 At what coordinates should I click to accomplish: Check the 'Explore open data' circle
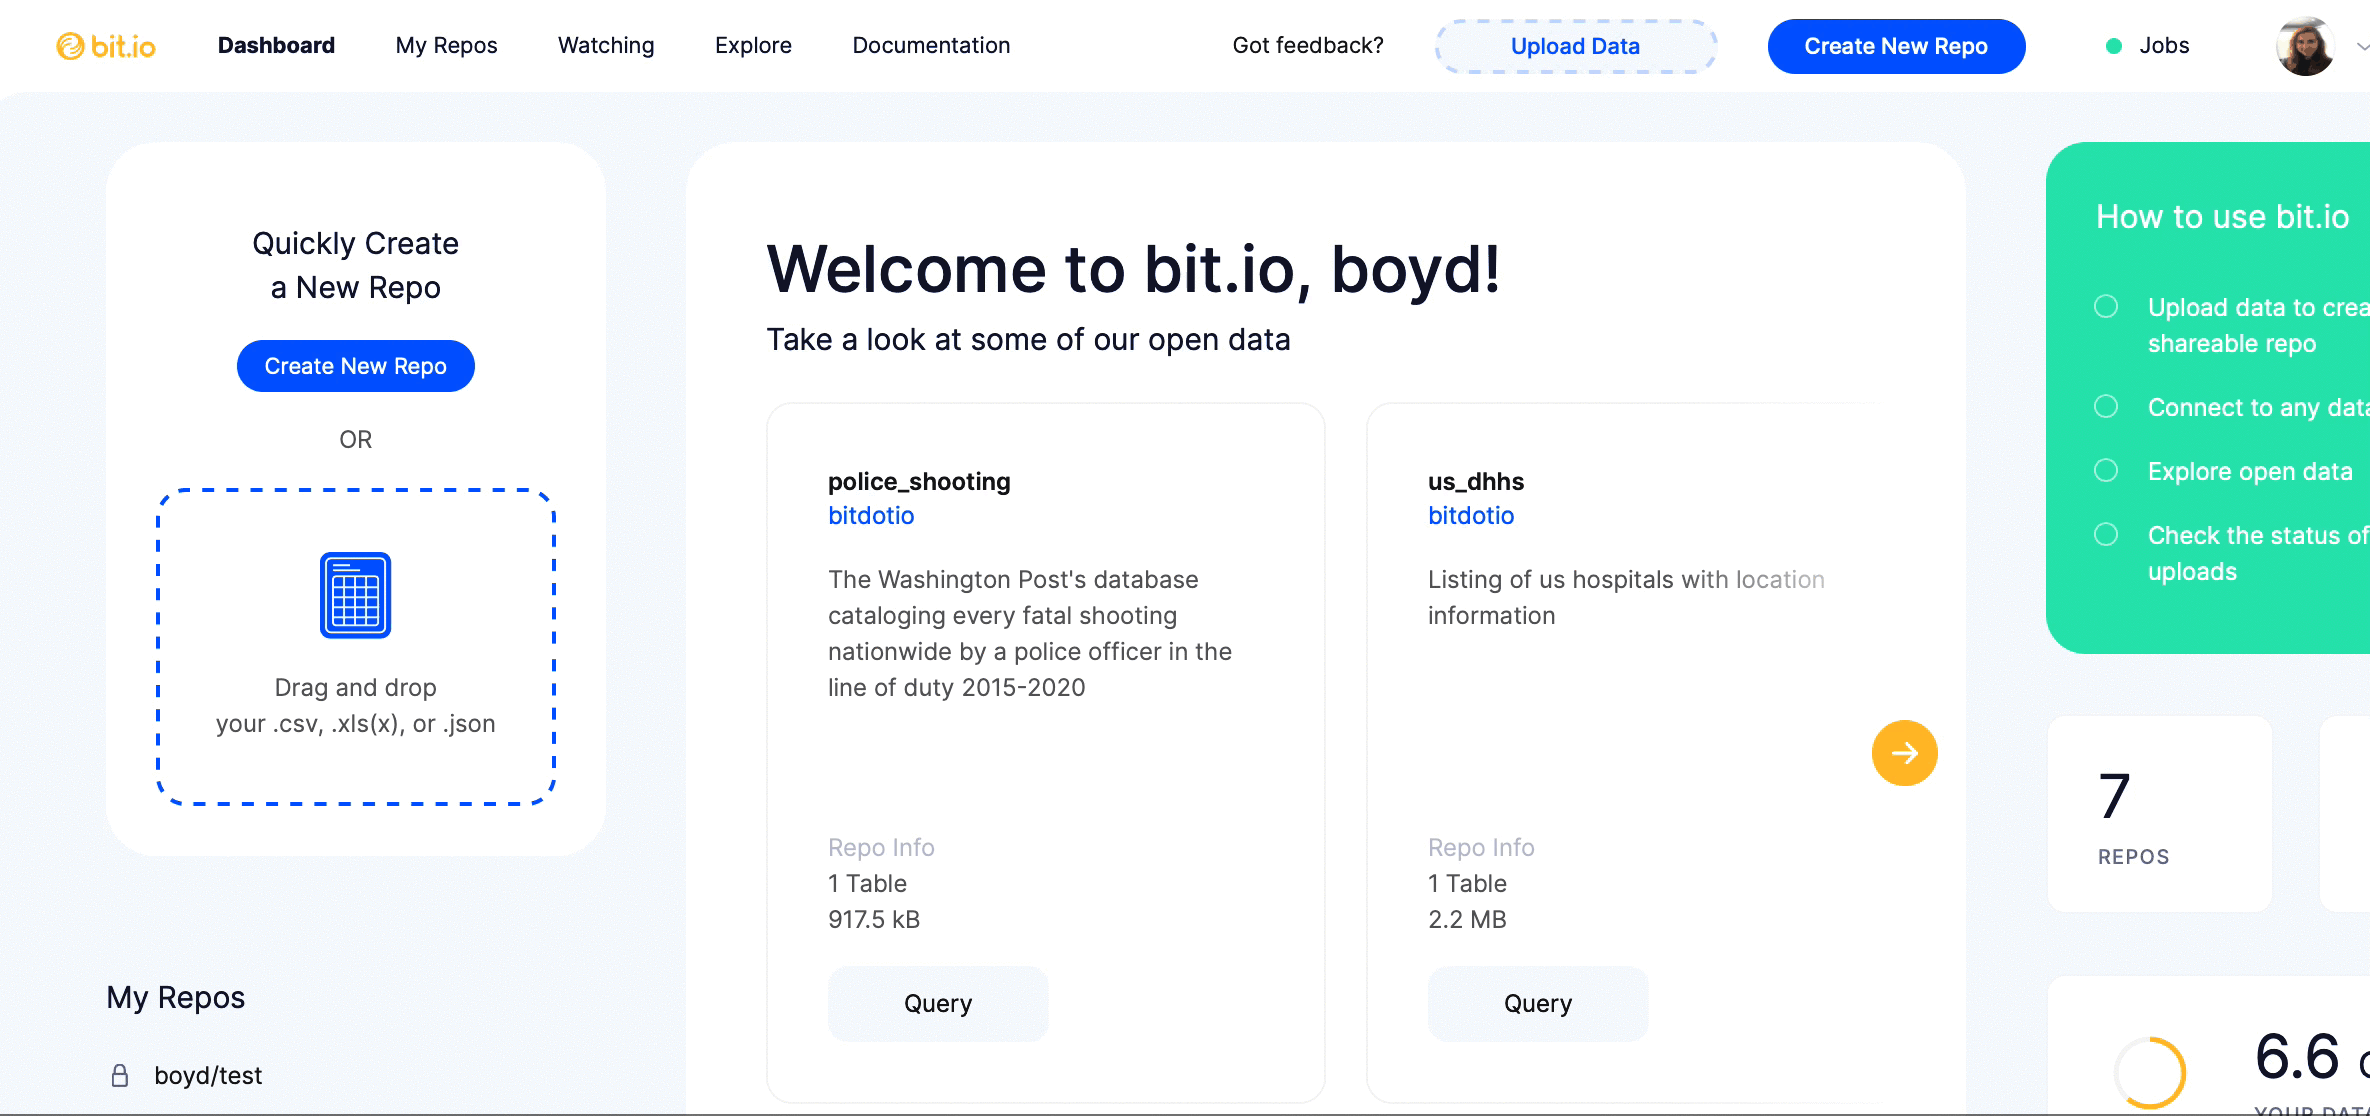[2106, 470]
